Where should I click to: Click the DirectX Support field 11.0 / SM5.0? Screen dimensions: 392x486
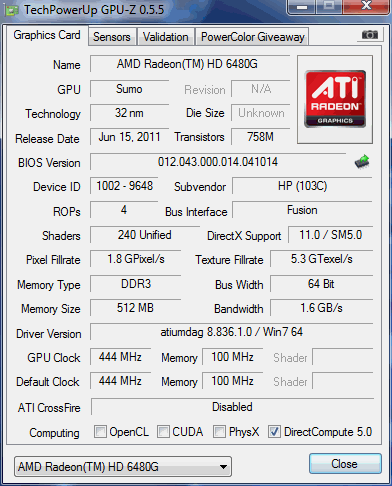pos(330,235)
